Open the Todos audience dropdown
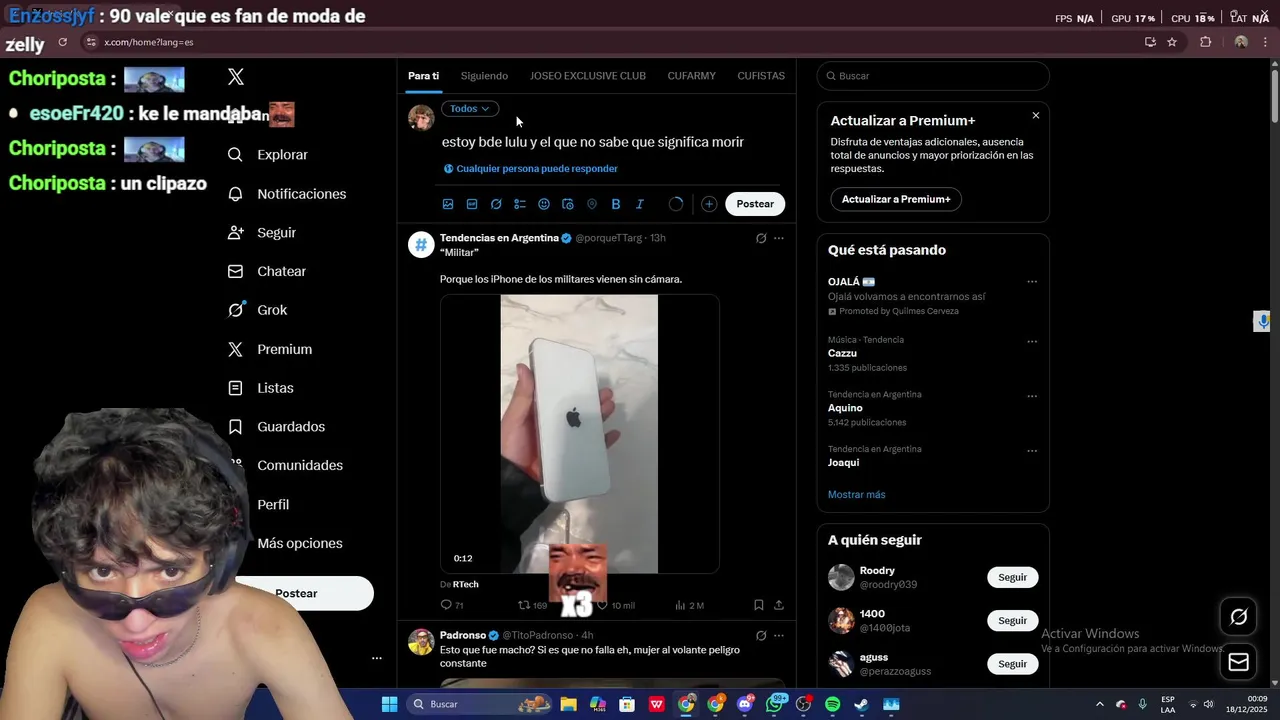 (x=470, y=108)
